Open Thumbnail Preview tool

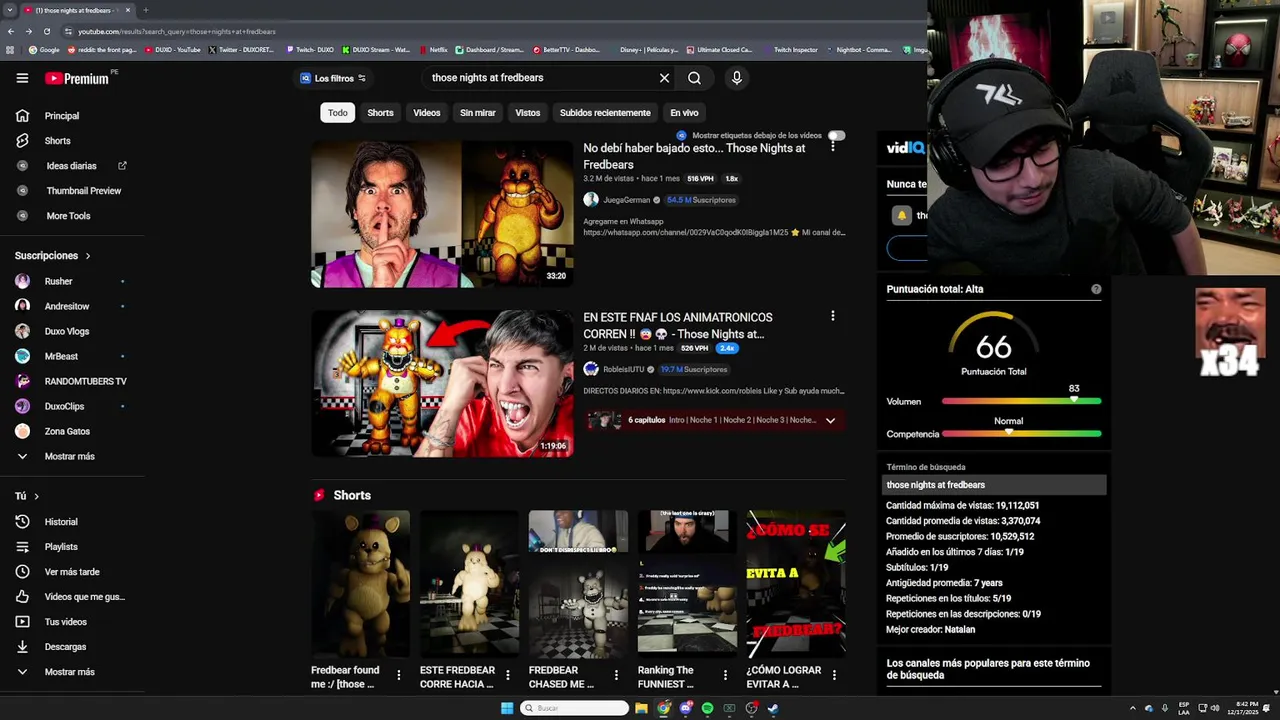click(83, 191)
